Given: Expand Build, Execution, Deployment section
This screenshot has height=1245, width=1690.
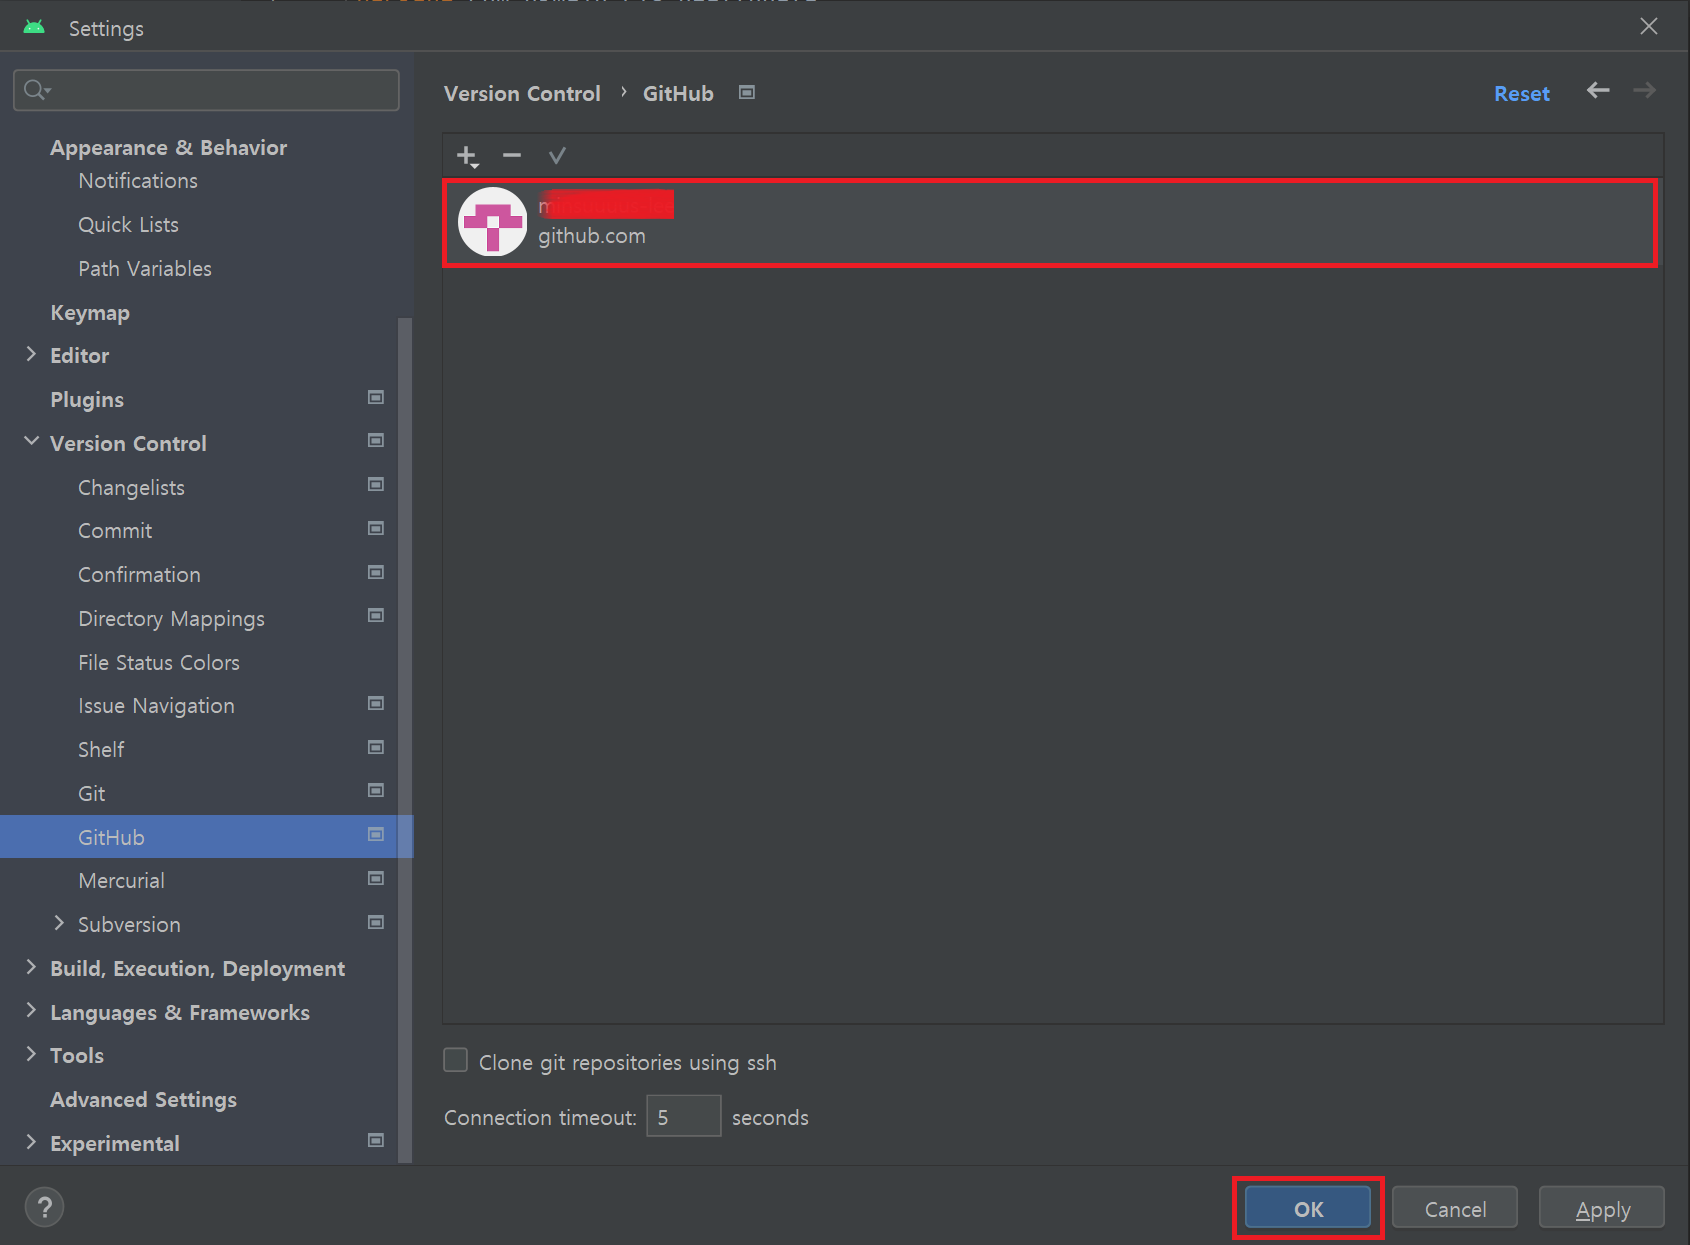Looking at the screenshot, I should click(31, 966).
